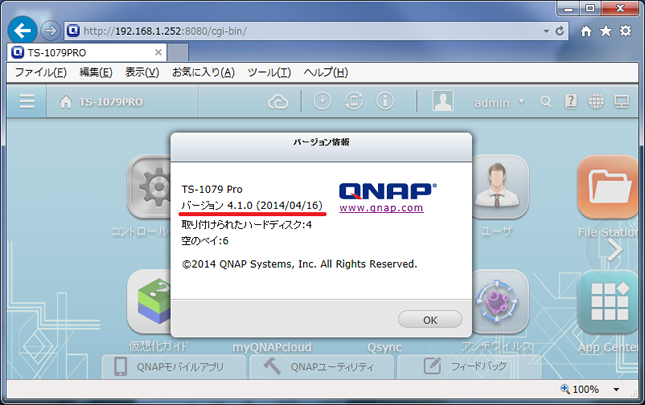This screenshot has height=405, width=645.
Task: Click the browser back arrow button
Action: [x=22, y=30]
